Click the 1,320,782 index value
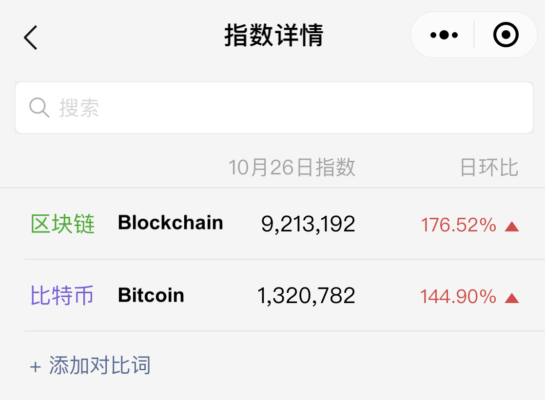 (306, 296)
